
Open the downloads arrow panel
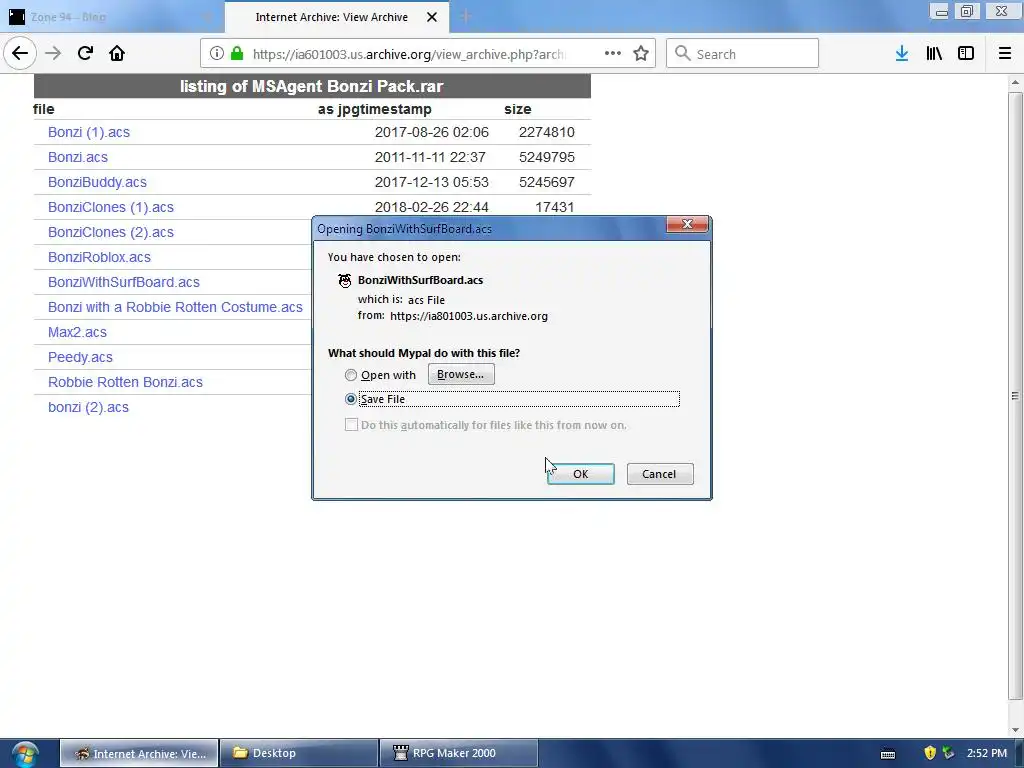coord(902,54)
